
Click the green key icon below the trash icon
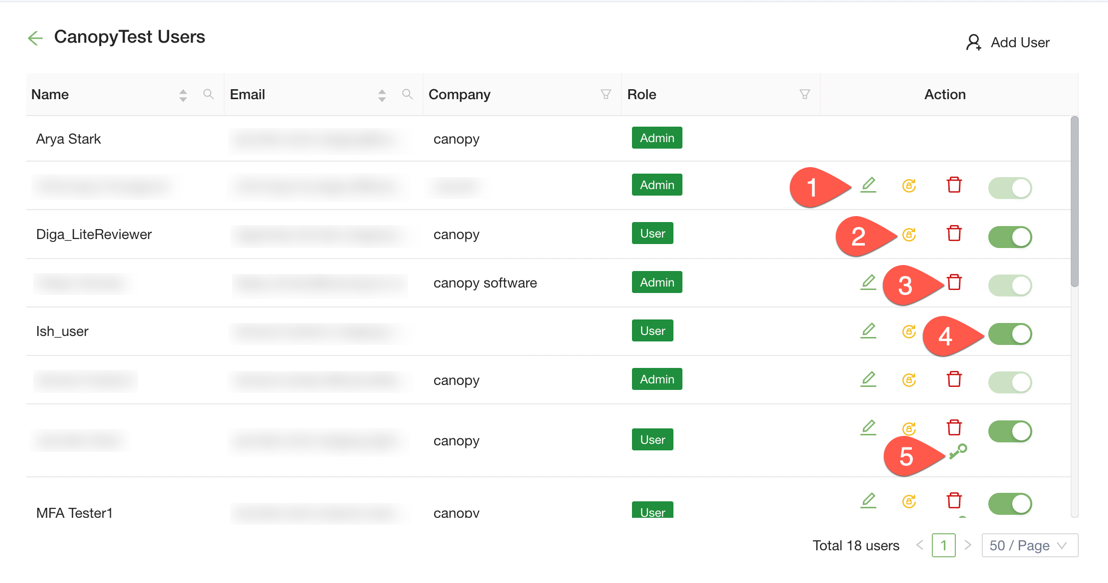tap(958, 452)
